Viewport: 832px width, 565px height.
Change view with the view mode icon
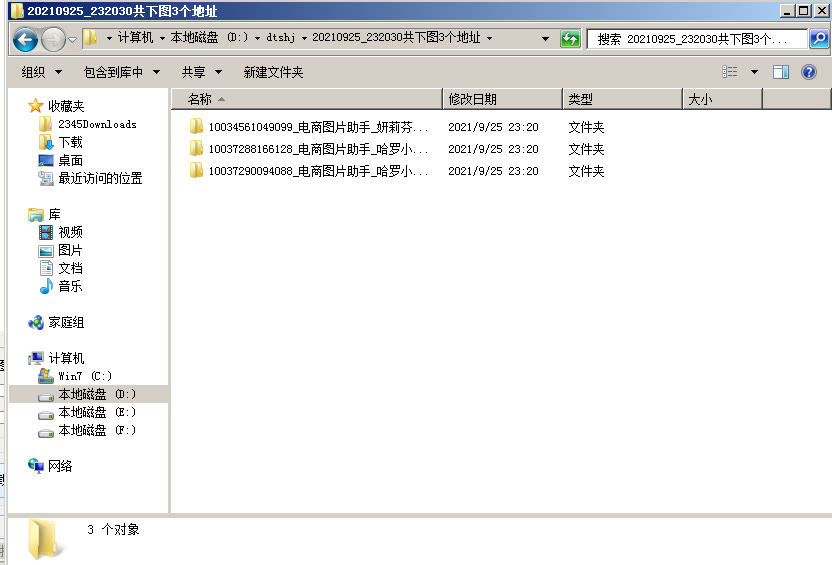(x=730, y=72)
